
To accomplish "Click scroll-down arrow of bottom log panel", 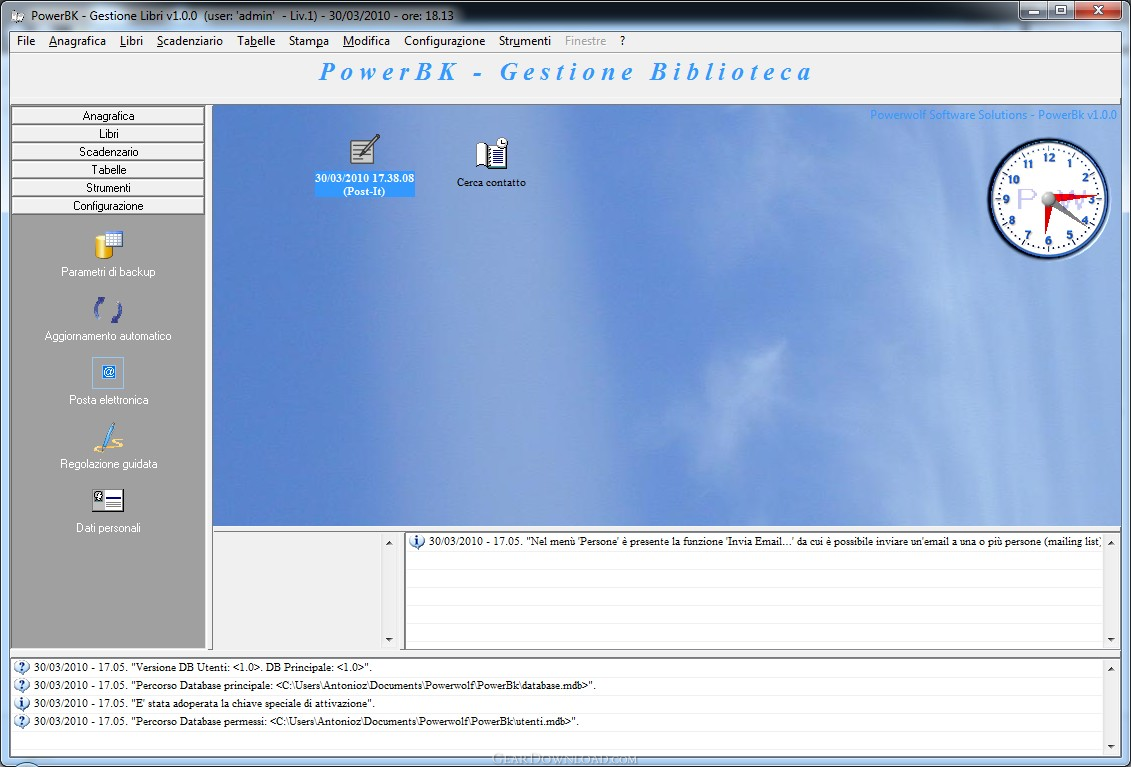I will [x=1111, y=748].
